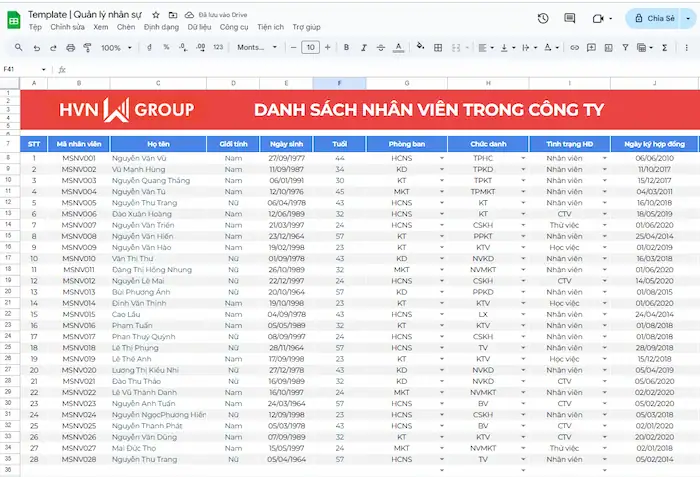
Task: Print the spreadsheet
Action: [x=71, y=47]
